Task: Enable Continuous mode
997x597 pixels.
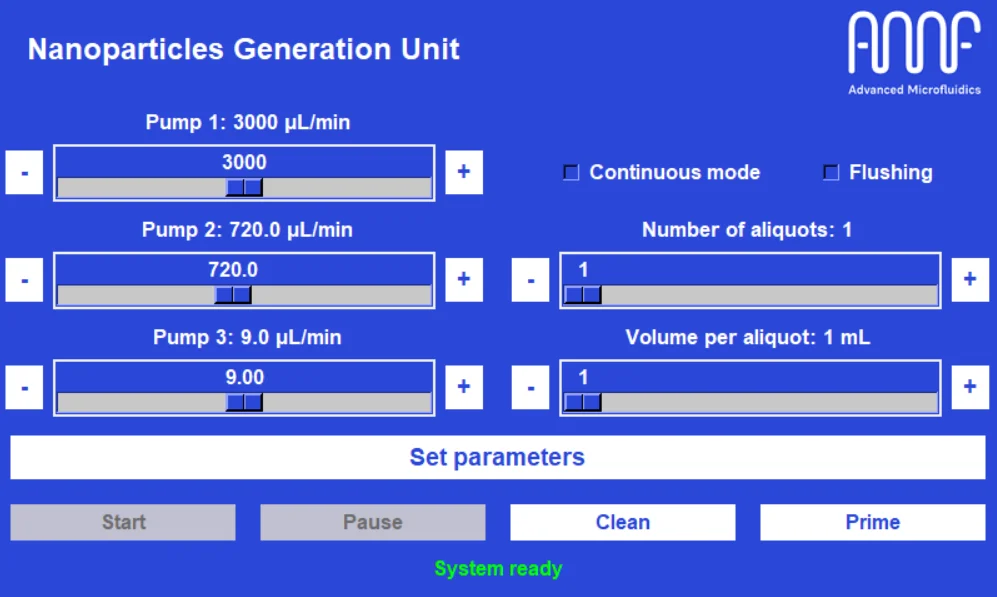Action: coord(571,172)
